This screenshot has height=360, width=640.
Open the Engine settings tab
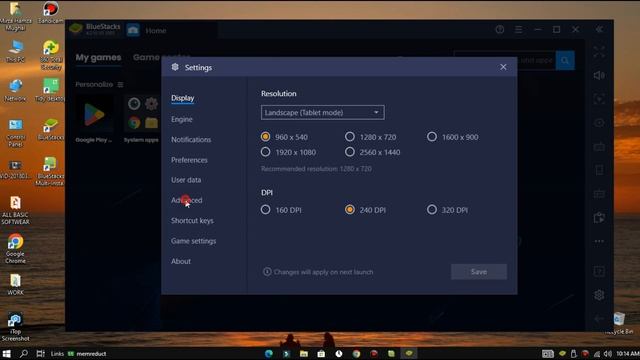182,119
